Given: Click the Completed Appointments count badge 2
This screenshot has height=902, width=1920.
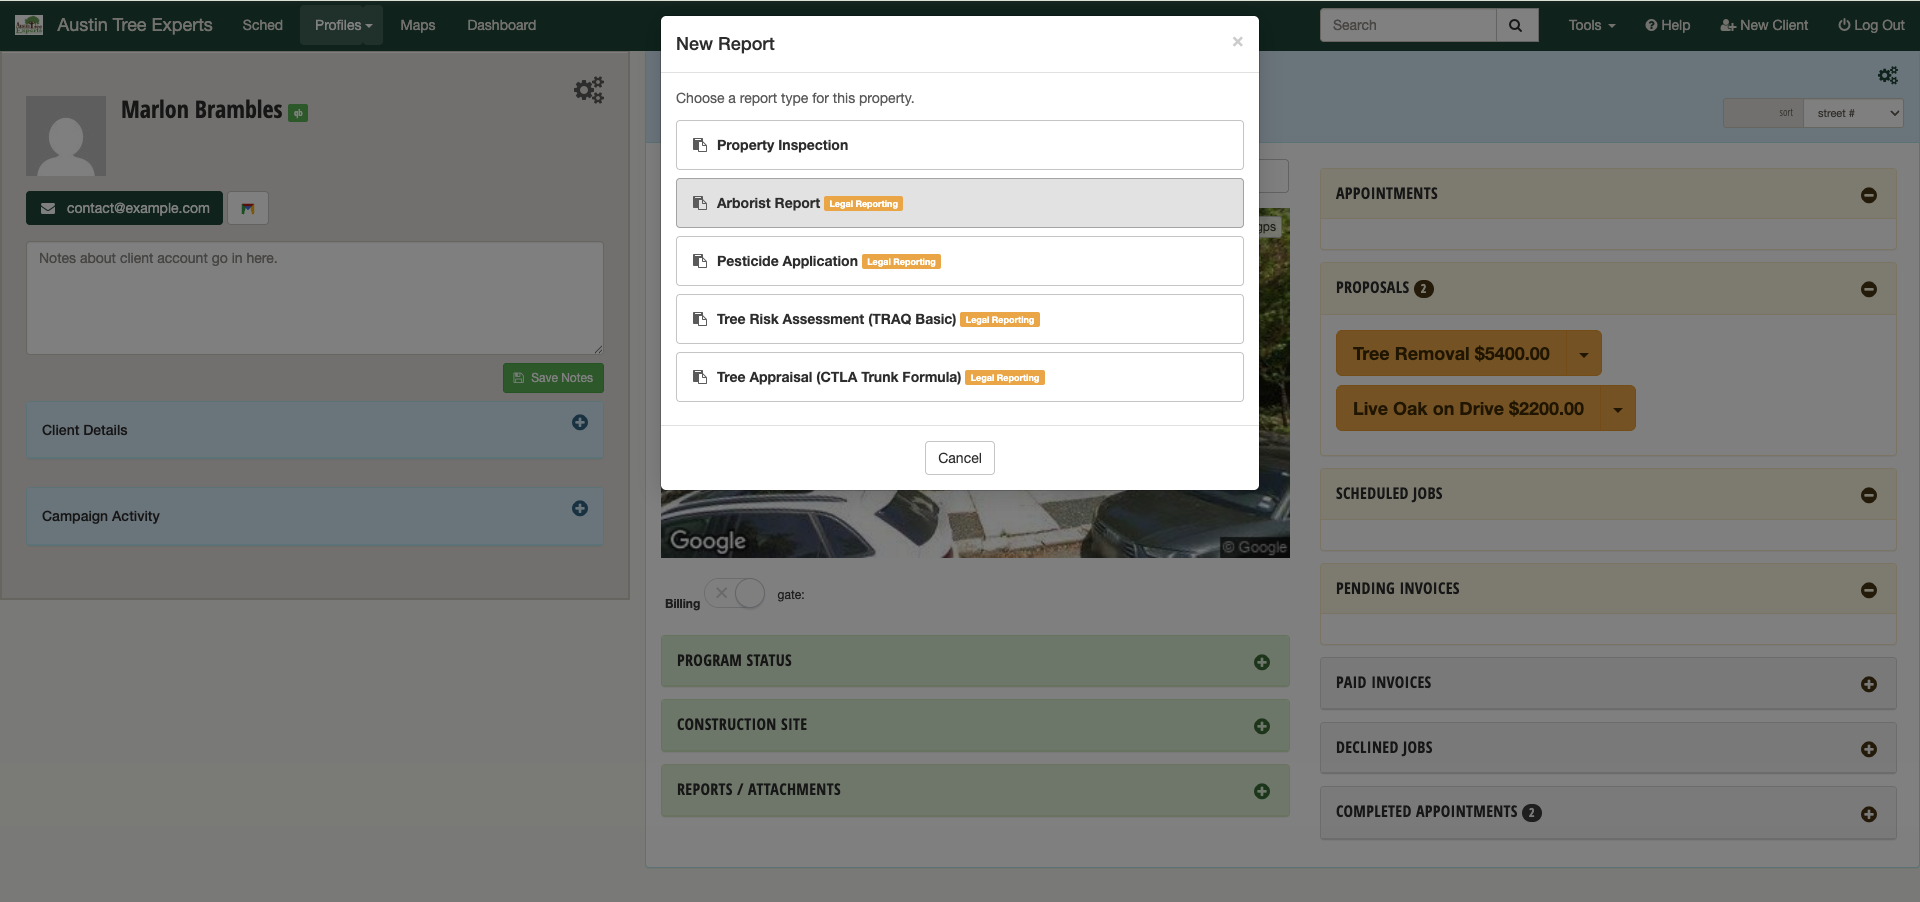Looking at the screenshot, I should pyautogui.click(x=1532, y=813).
